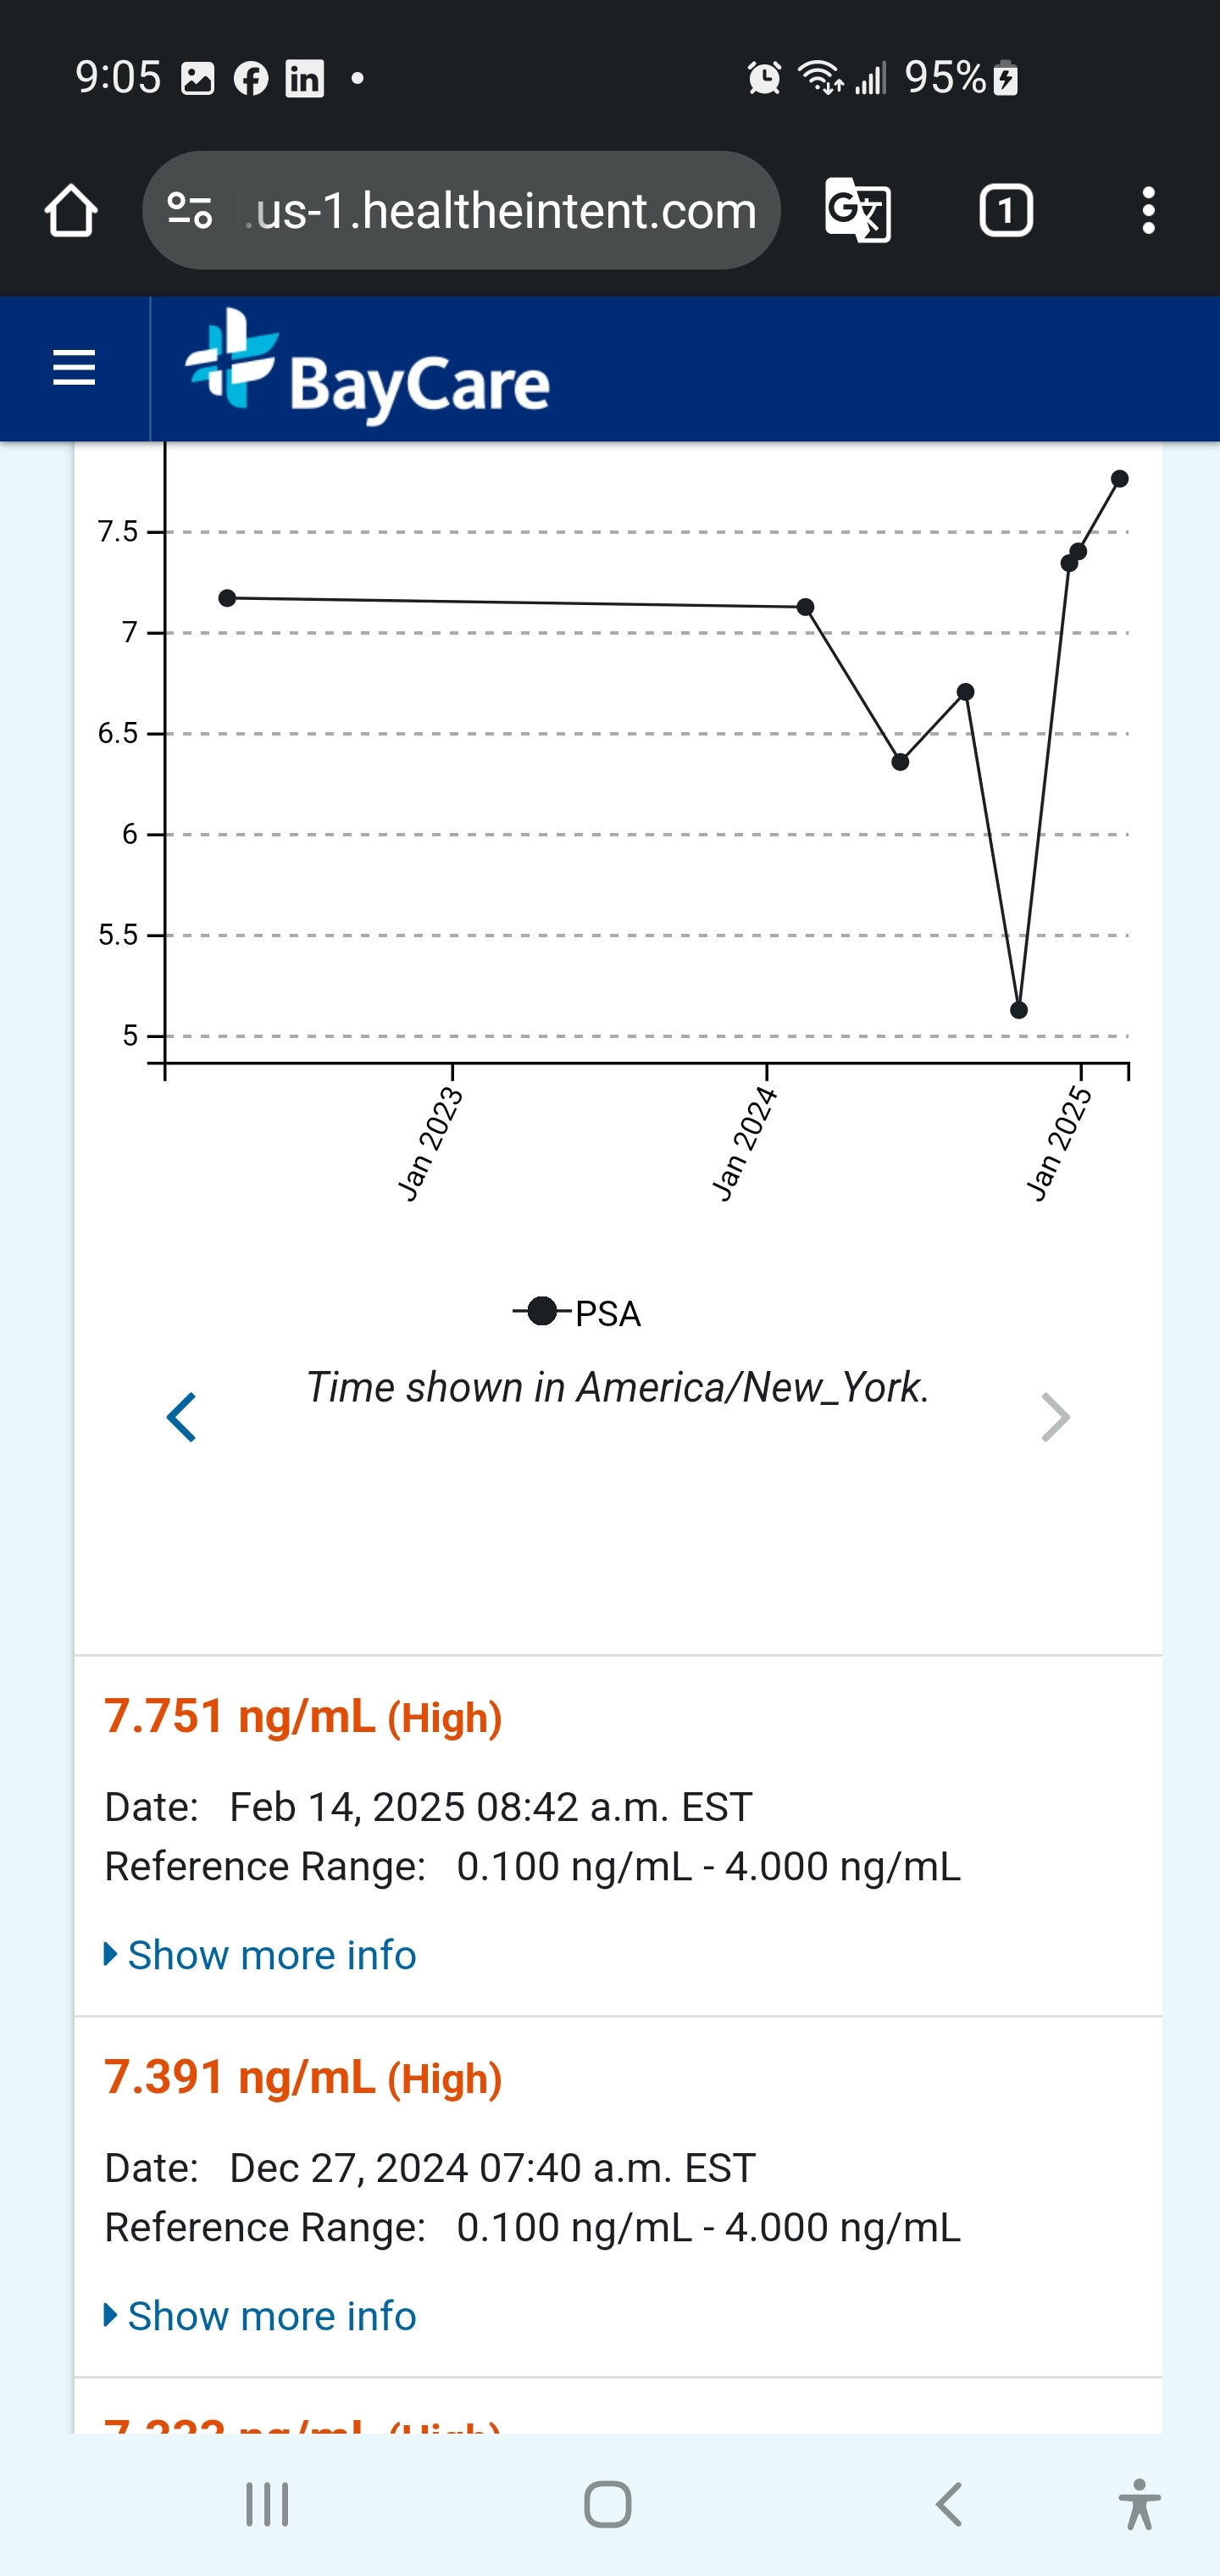Open the Chrome home page icon
The height and width of the screenshot is (2576, 1220).
pyautogui.click(x=71, y=211)
